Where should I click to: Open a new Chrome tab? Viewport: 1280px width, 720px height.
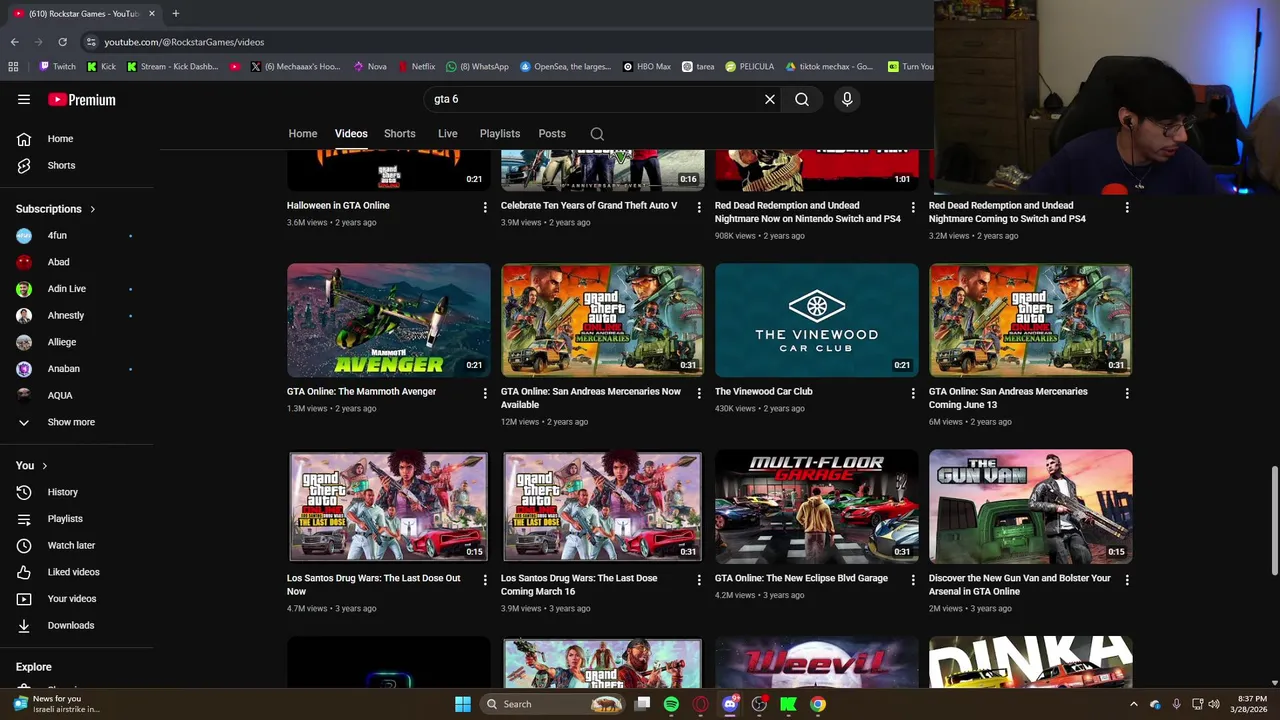point(175,13)
